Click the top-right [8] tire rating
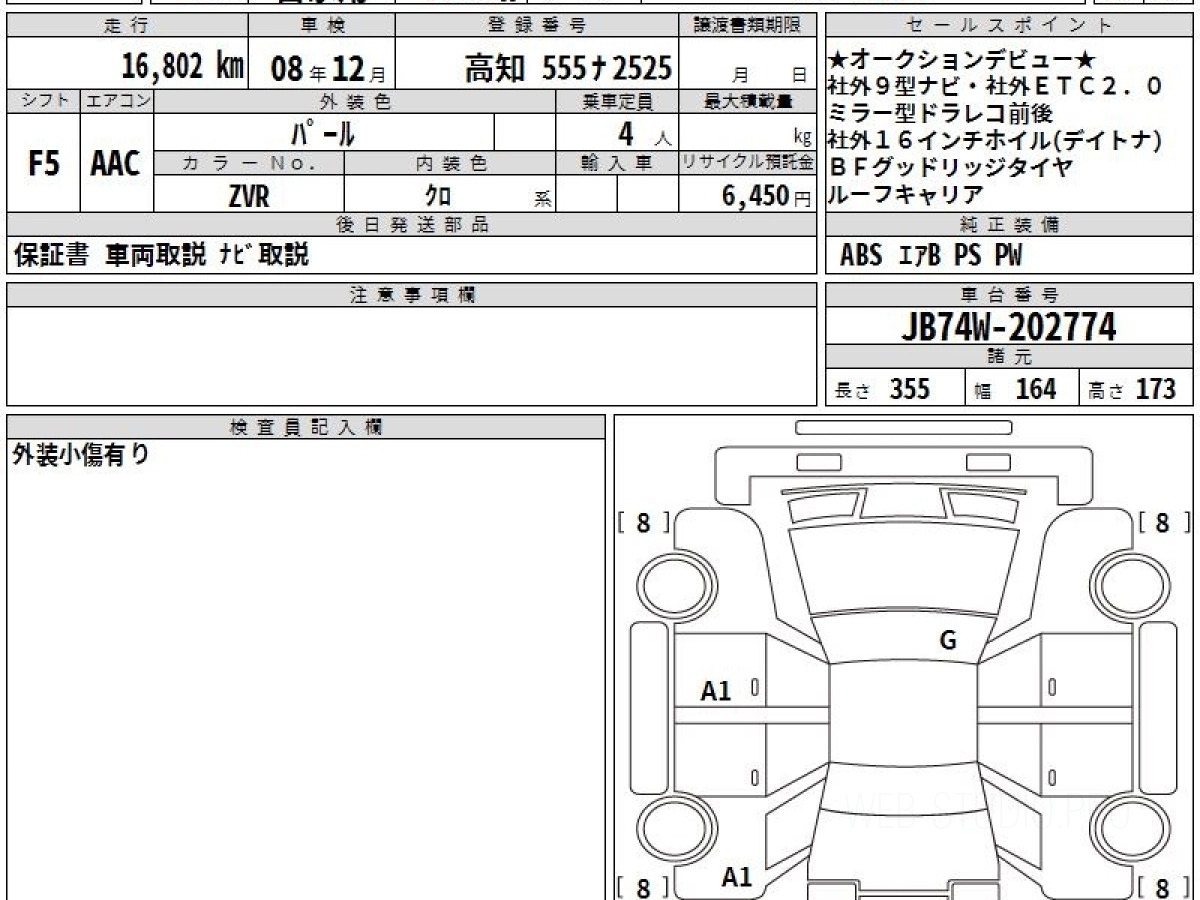Screen dimensions: 1200x900 (x=1161, y=522)
